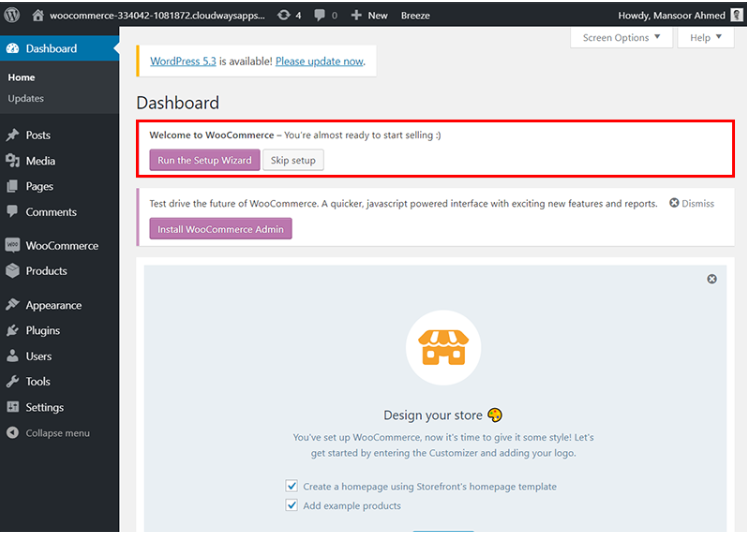
Task: Click the Welcome to WooCommerce bold text
Action: (x=212, y=135)
